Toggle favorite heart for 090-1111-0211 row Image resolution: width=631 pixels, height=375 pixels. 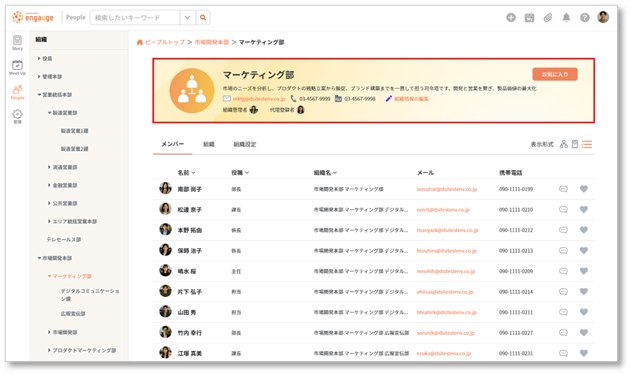pos(584,312)
